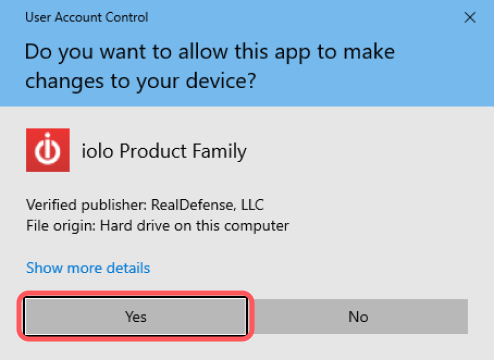Close the User Account Control dialog
494x360 pixels.
[x=470, y=18]
